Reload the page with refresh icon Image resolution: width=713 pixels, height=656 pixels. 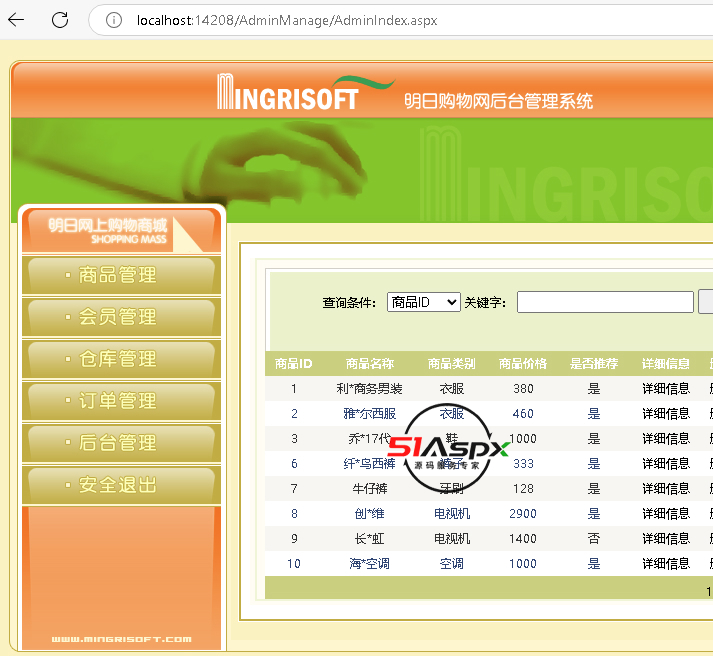click(x=60, y=20)
